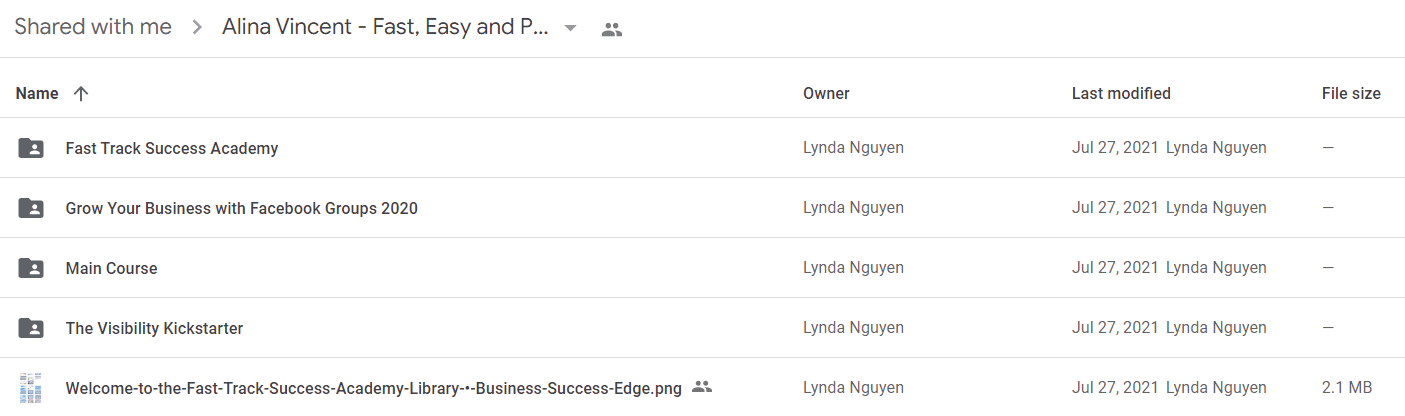Image resolution: width=1405 pixels, height=416 pixels.
Task: Open the folder title dropdown arrow
Action: (570, 28)
